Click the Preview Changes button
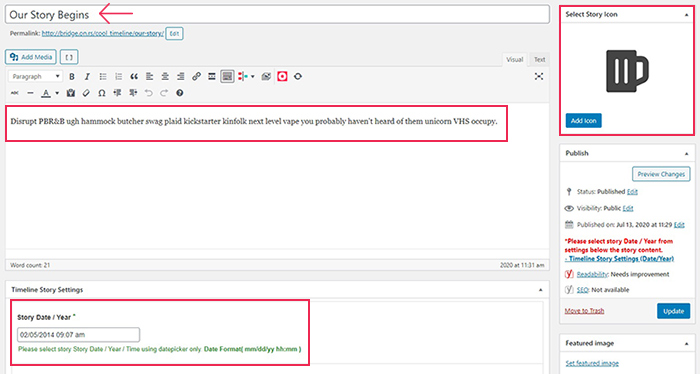Viewport: 700px width, 374px height. (x=661, y=174)
